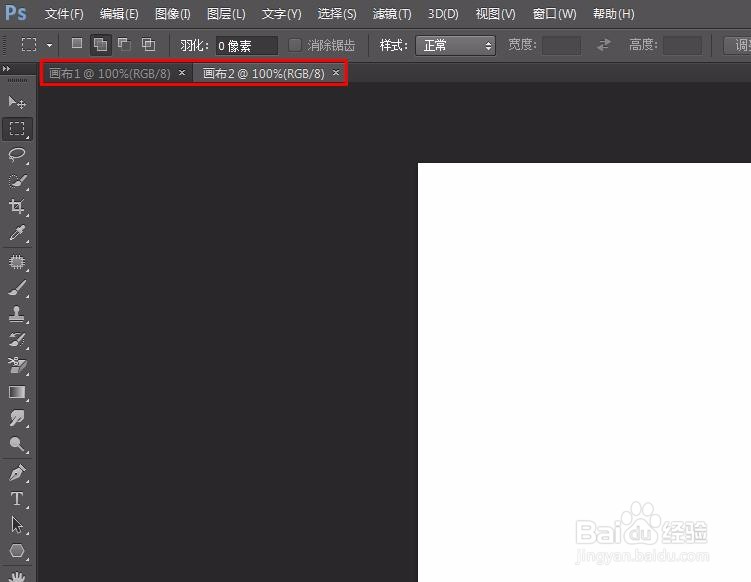Select the Pen tool
This screenshot has height=582, width=751.
[17, 473]
